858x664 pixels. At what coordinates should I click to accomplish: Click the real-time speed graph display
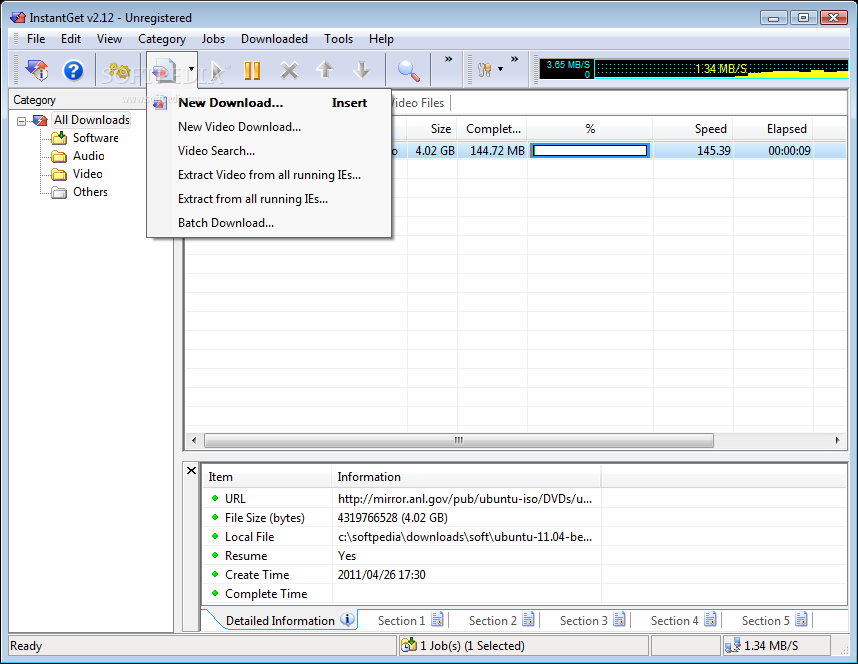[694, 69]
